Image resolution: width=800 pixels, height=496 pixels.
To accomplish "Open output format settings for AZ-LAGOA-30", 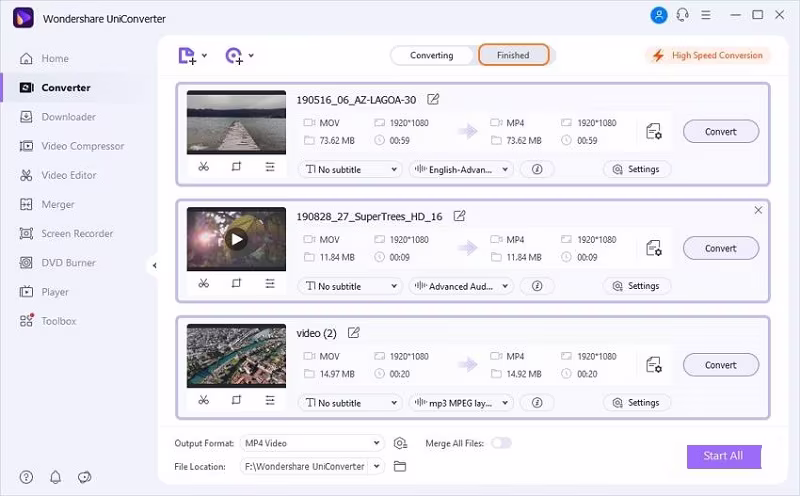I will tap(654, 132).
